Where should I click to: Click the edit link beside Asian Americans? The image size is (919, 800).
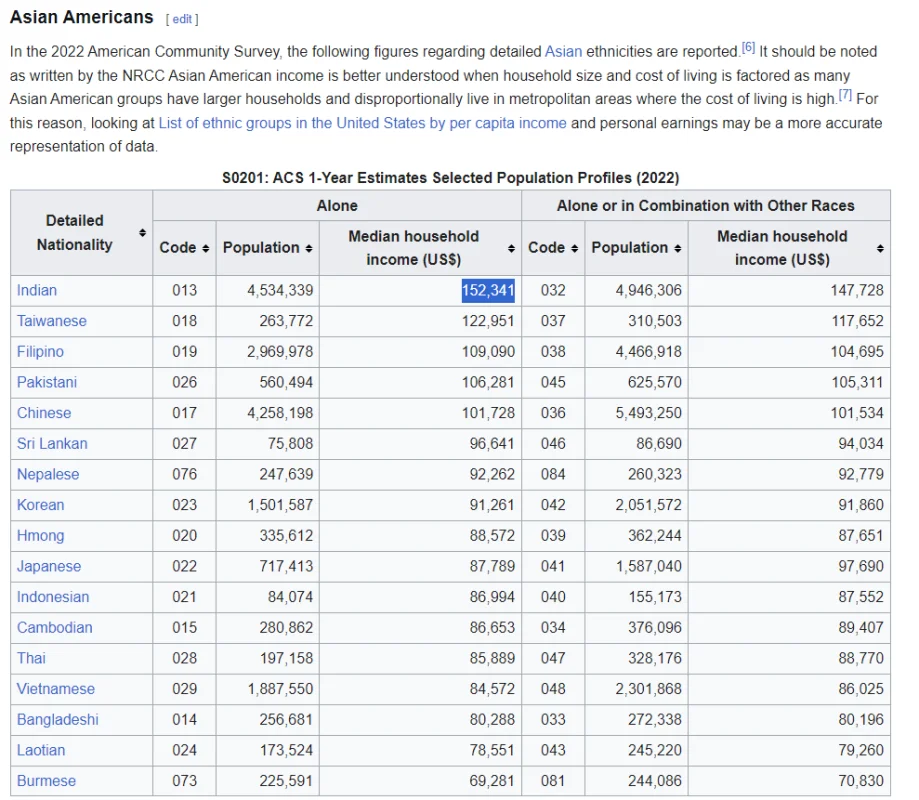click(183, 19)
